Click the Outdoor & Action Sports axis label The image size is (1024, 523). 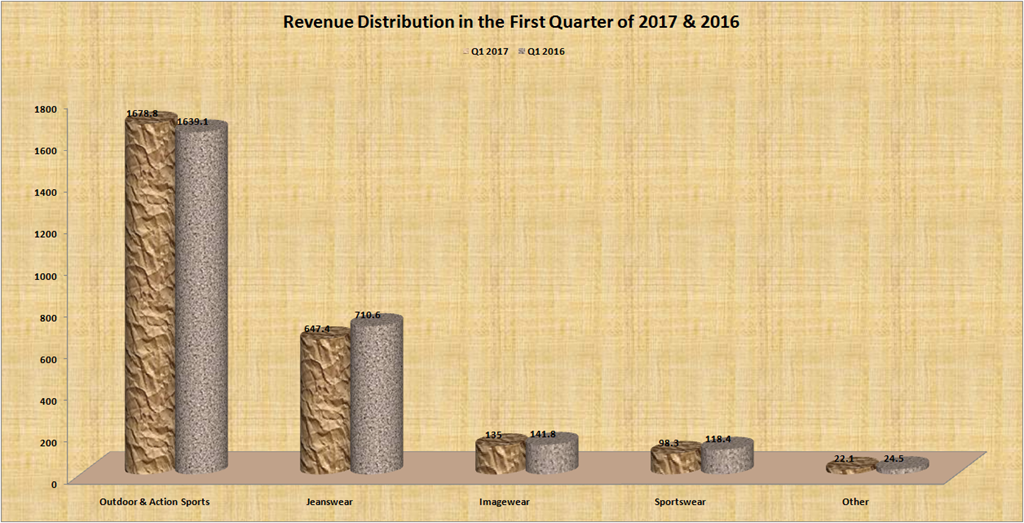coord(154,502)
